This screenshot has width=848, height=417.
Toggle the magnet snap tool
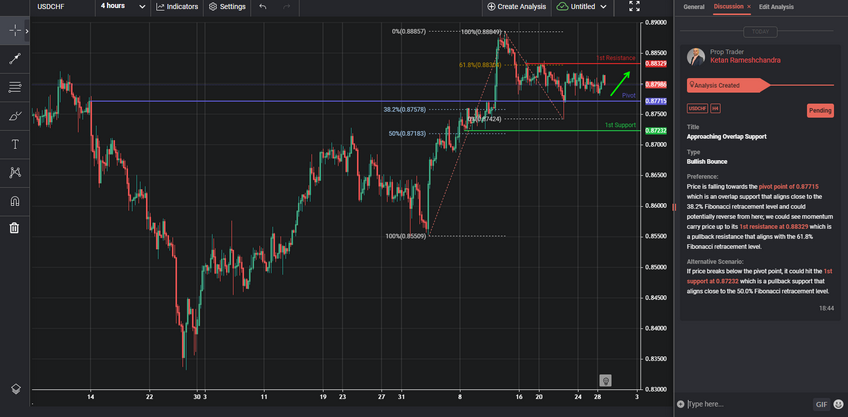tap(15, 201)
